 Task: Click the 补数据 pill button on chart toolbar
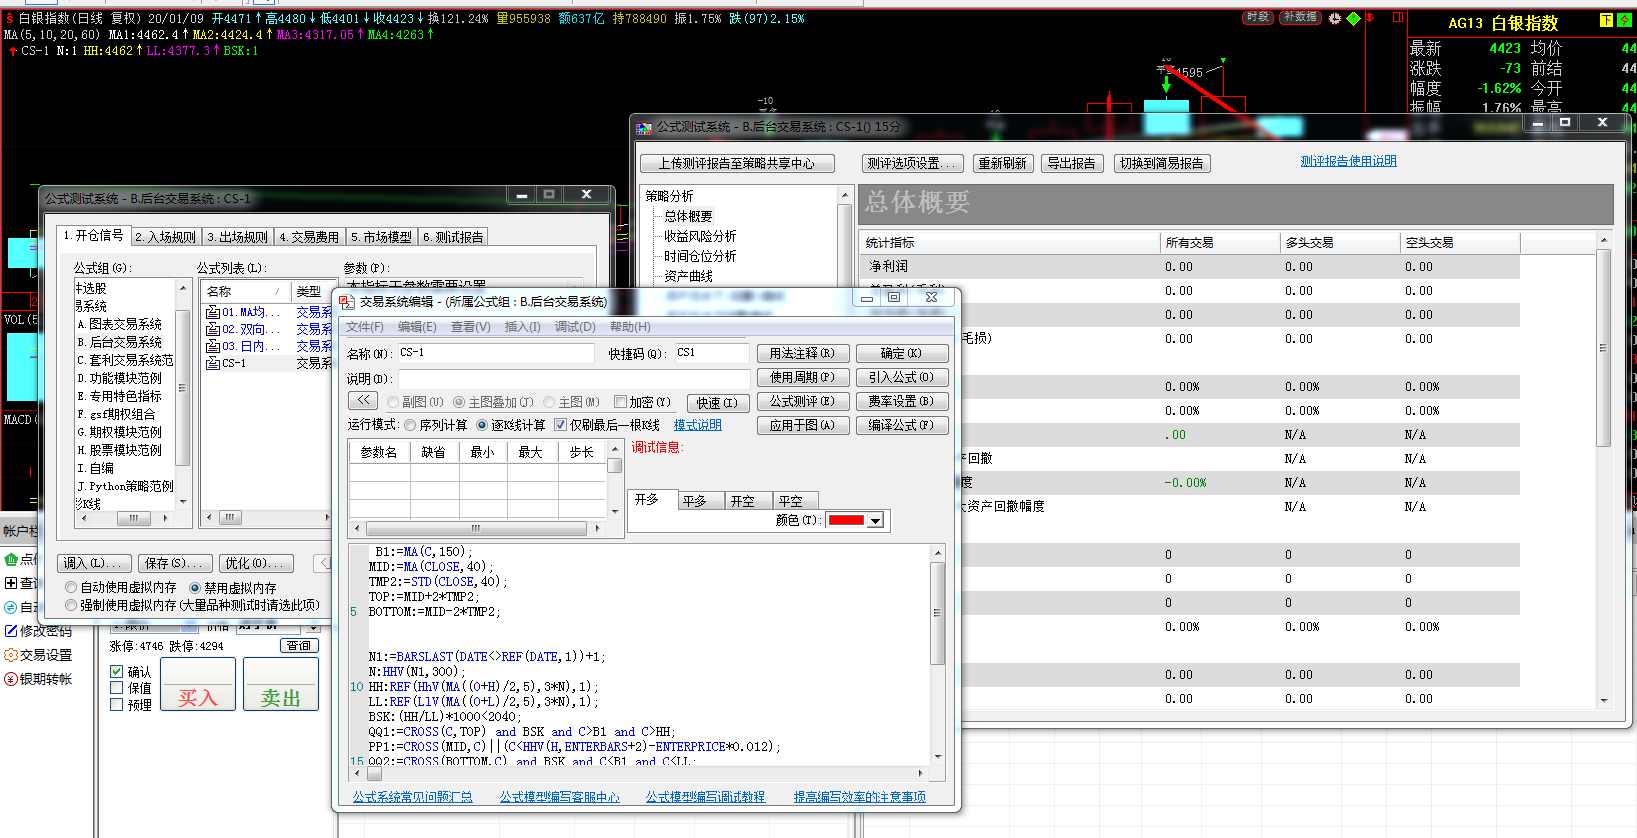(1300, 18)
